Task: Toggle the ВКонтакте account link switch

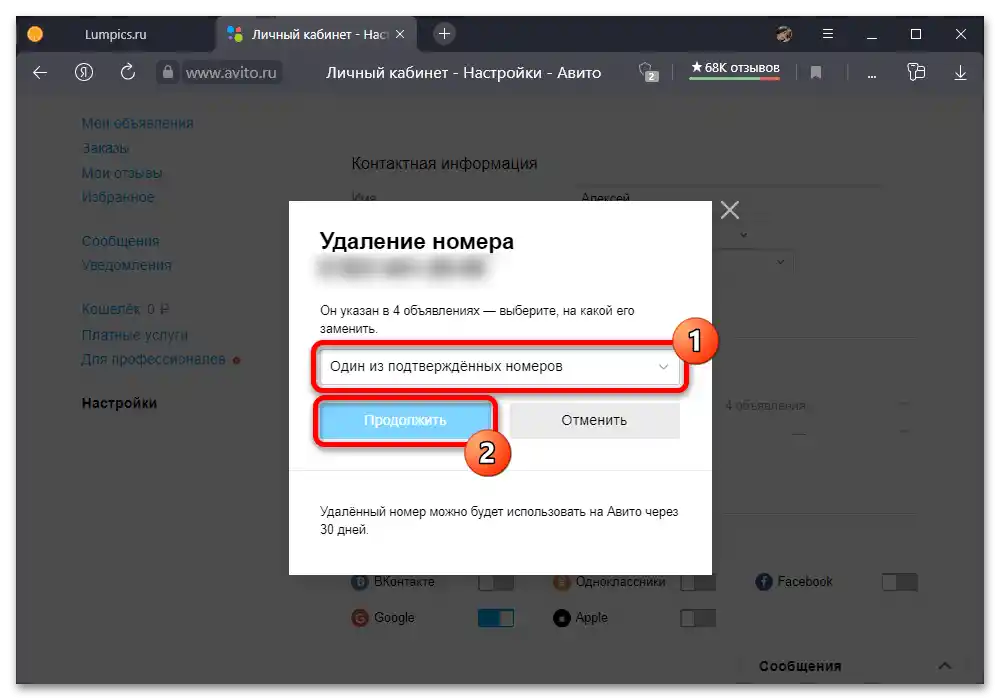Action: click(496, 582)
